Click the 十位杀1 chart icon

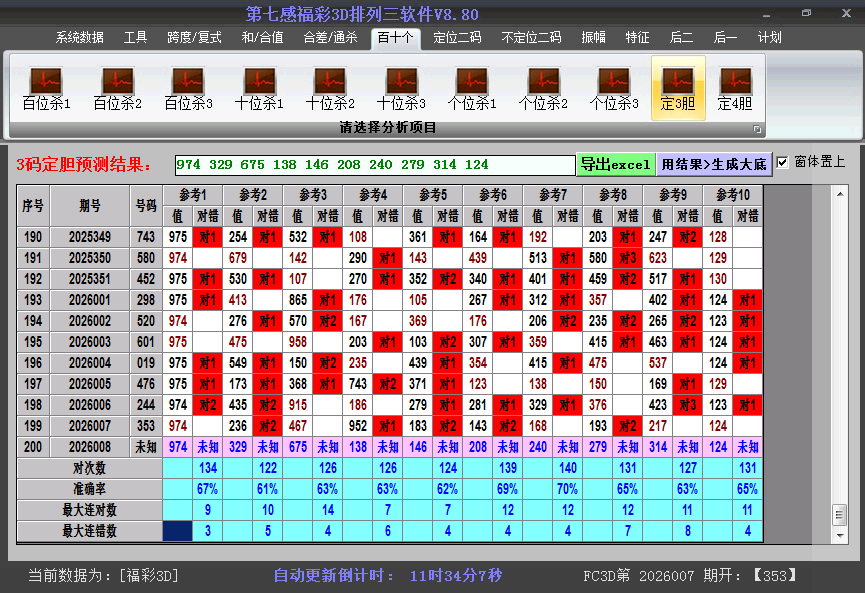click(x=259, y=88)
